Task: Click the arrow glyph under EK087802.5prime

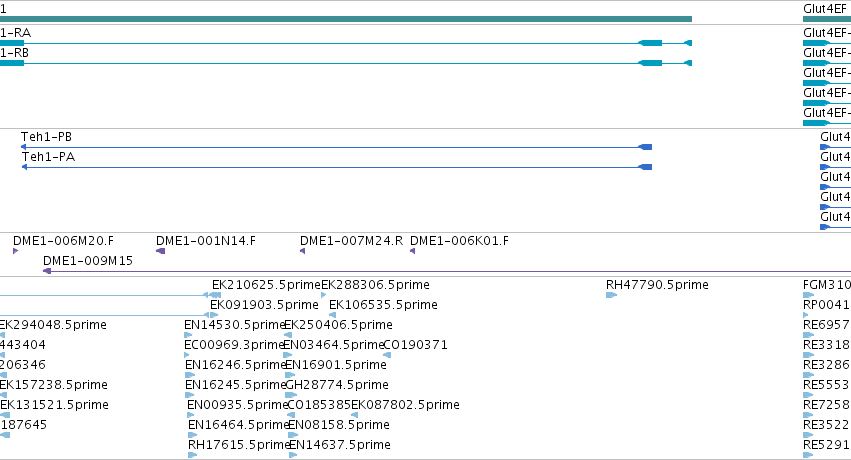Action: [354, 416]
